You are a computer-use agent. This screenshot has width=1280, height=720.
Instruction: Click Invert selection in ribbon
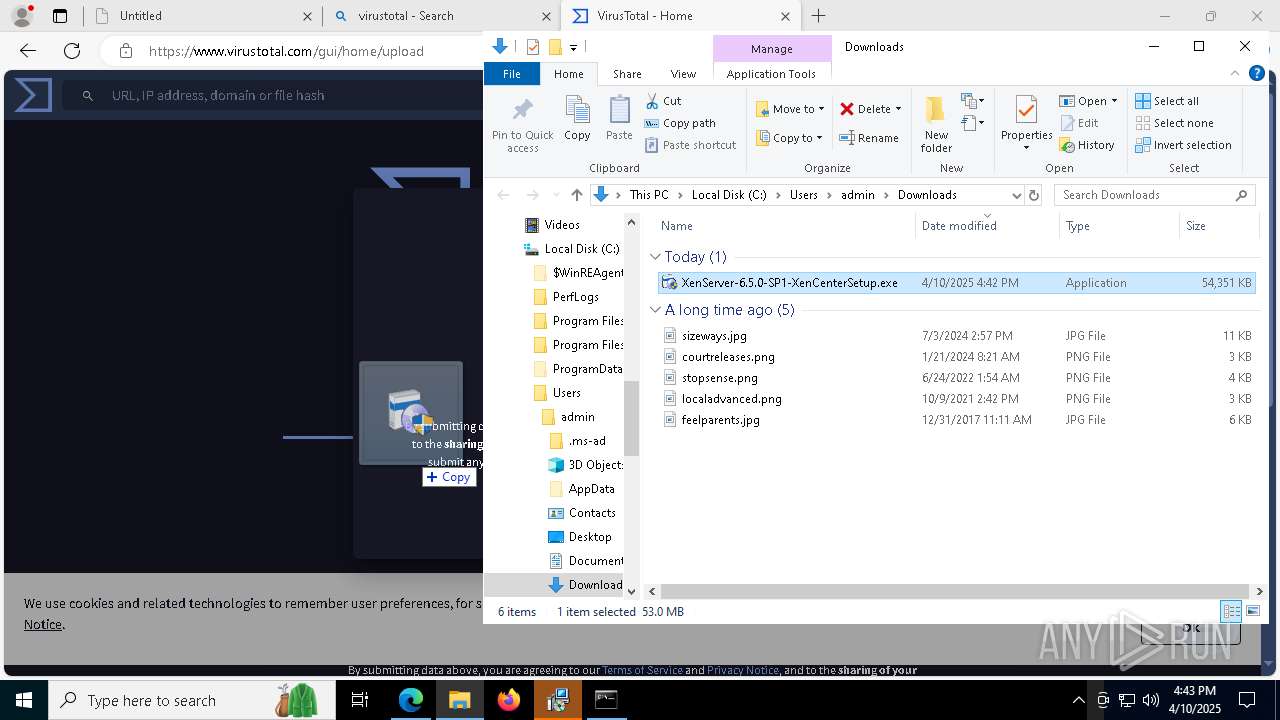(1183, 145)
